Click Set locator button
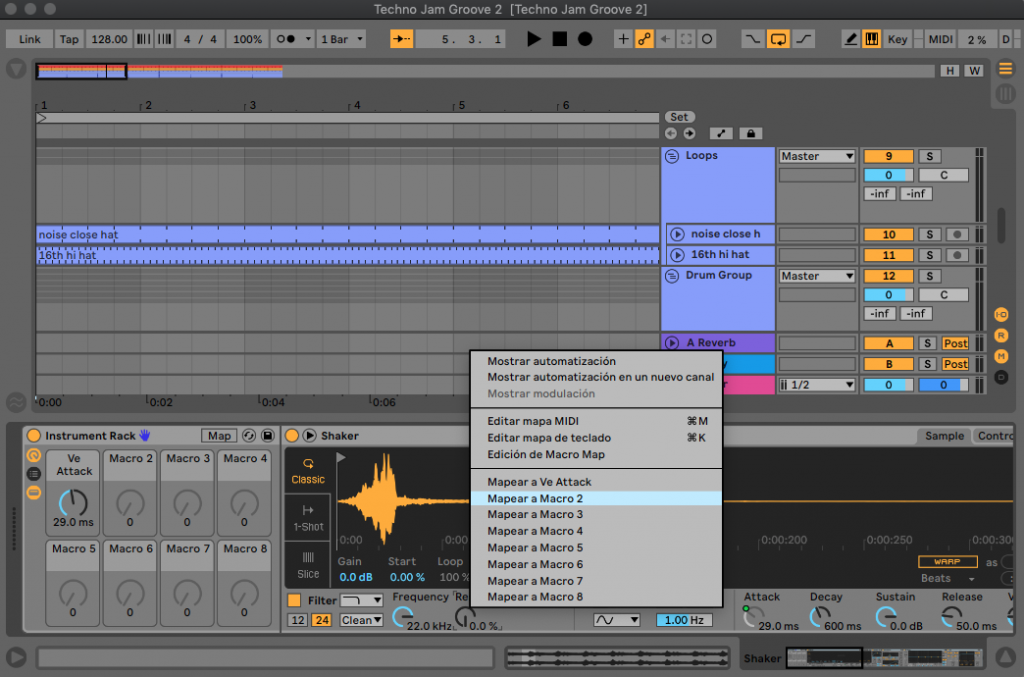The width and height of the screenshot is (1024, 677). click(679, 117)
